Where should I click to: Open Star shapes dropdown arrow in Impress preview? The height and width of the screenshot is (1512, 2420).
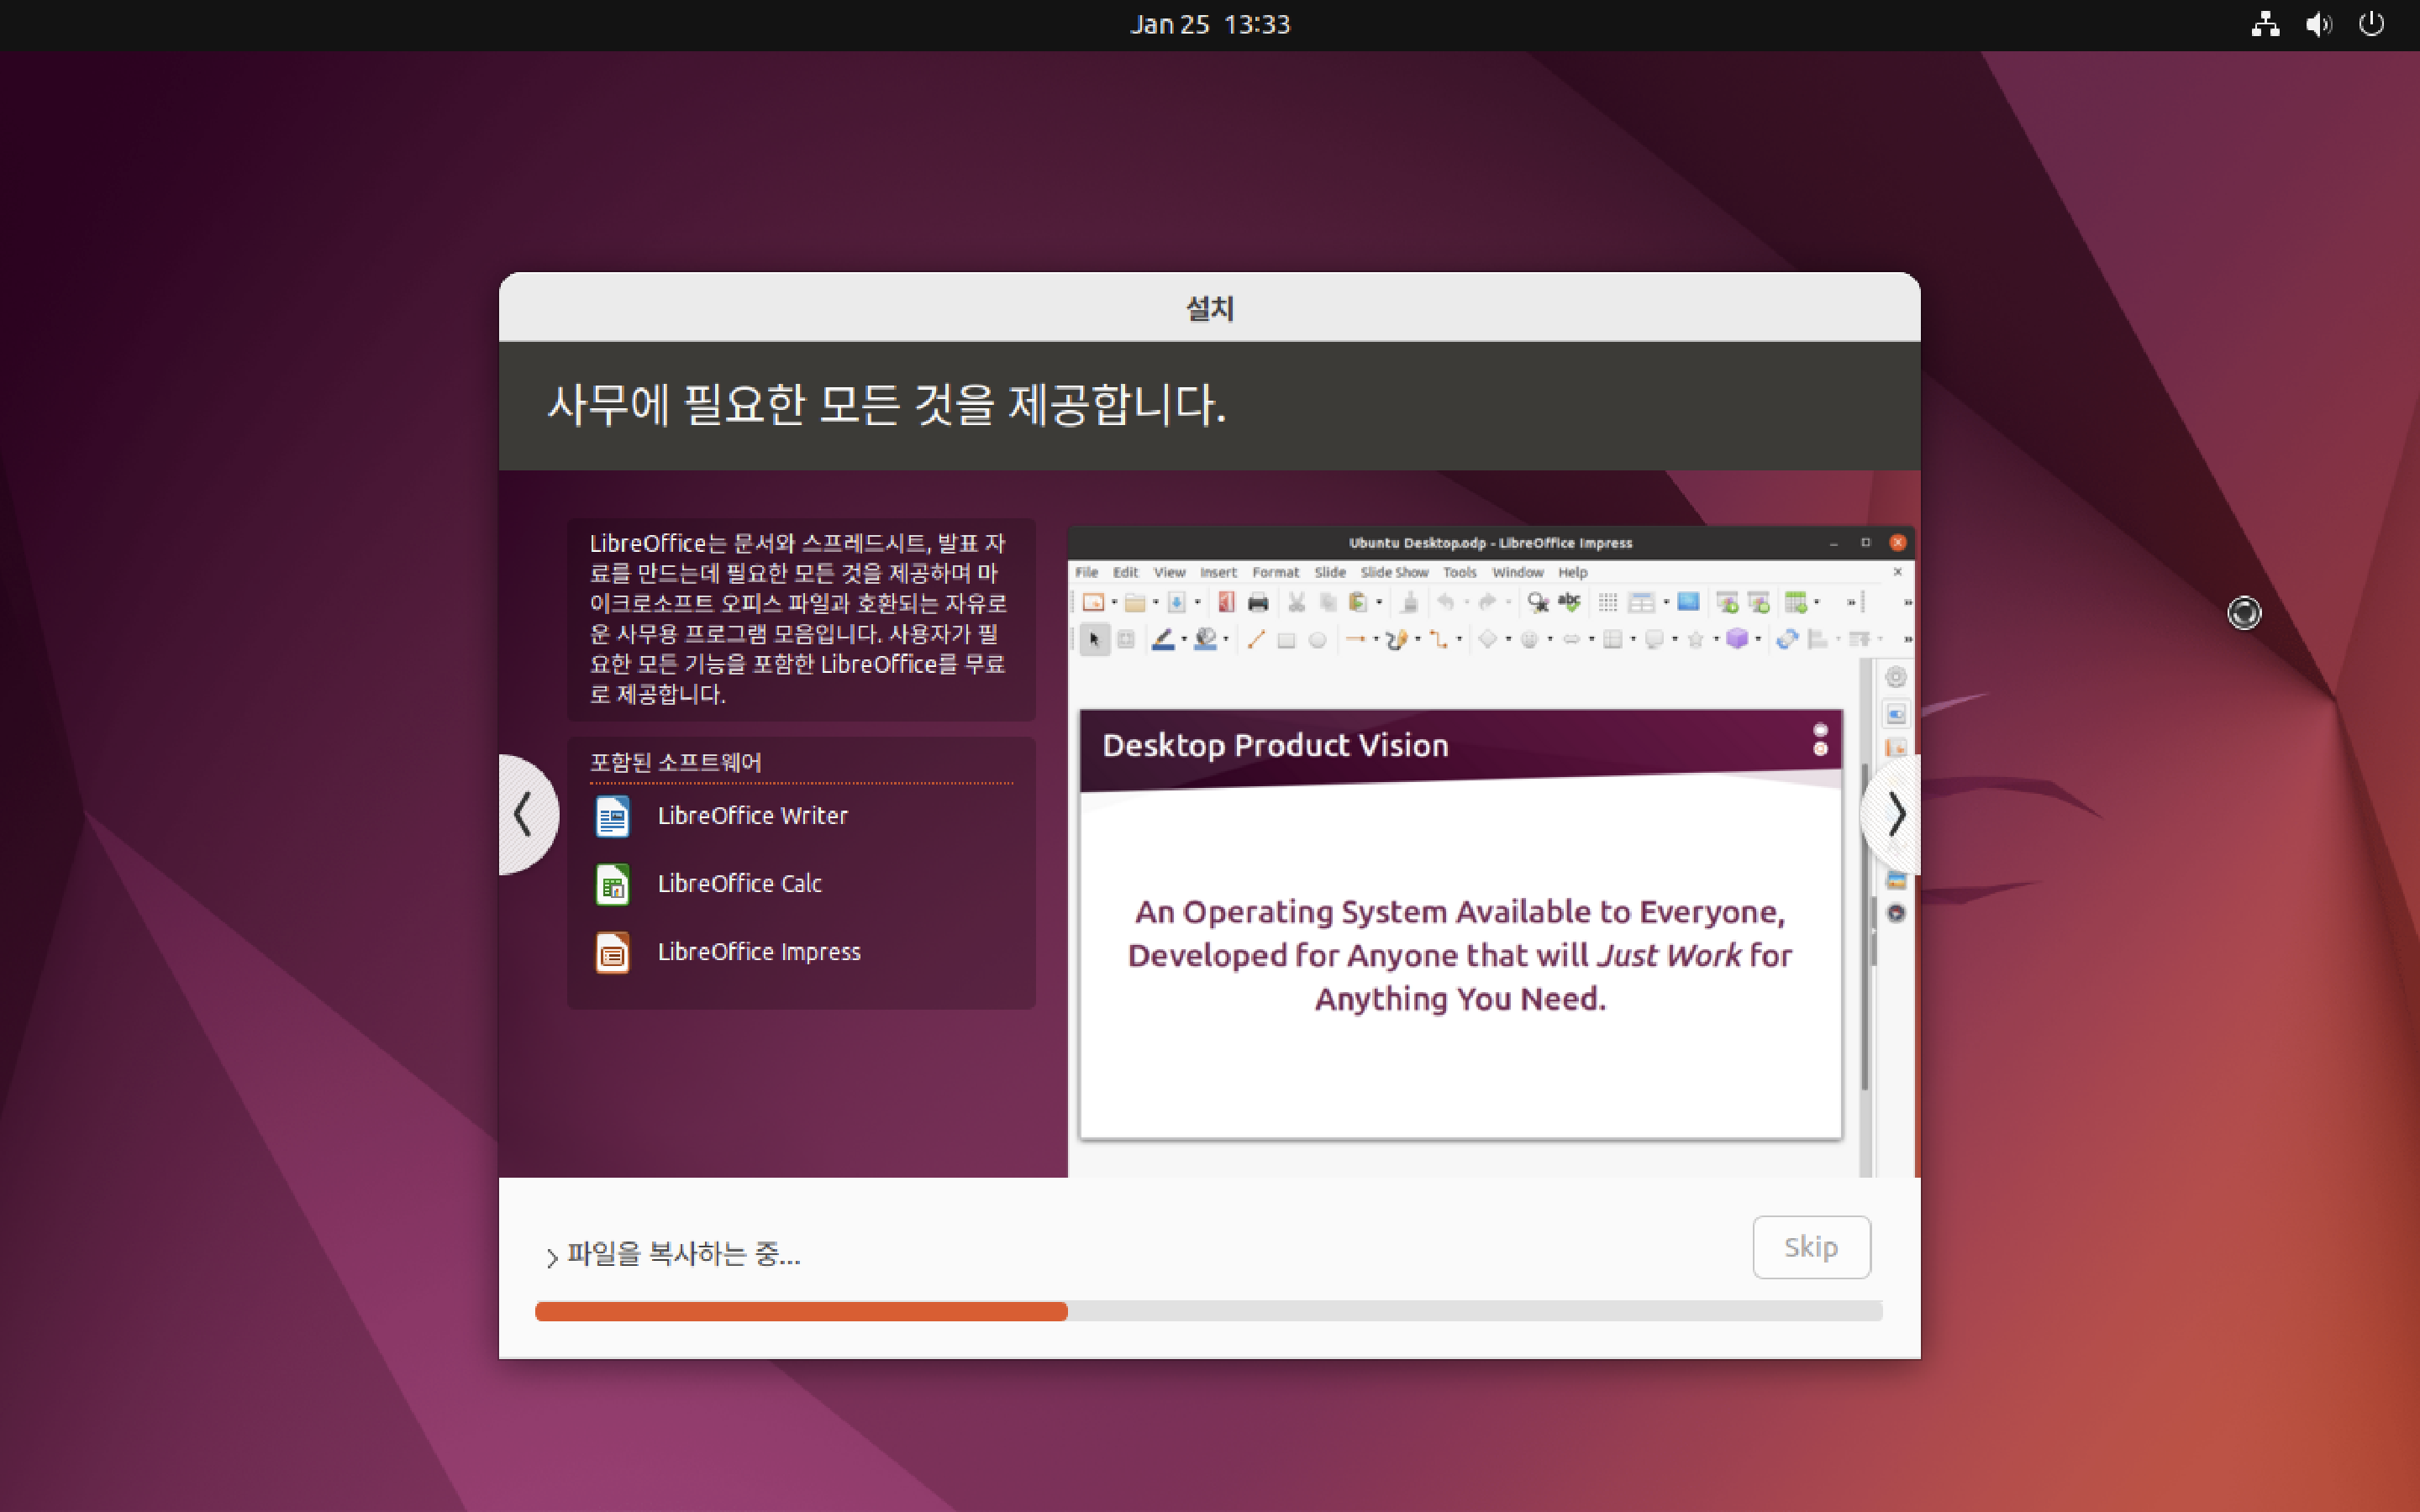pyautogui.click(x=1716, y=639)
